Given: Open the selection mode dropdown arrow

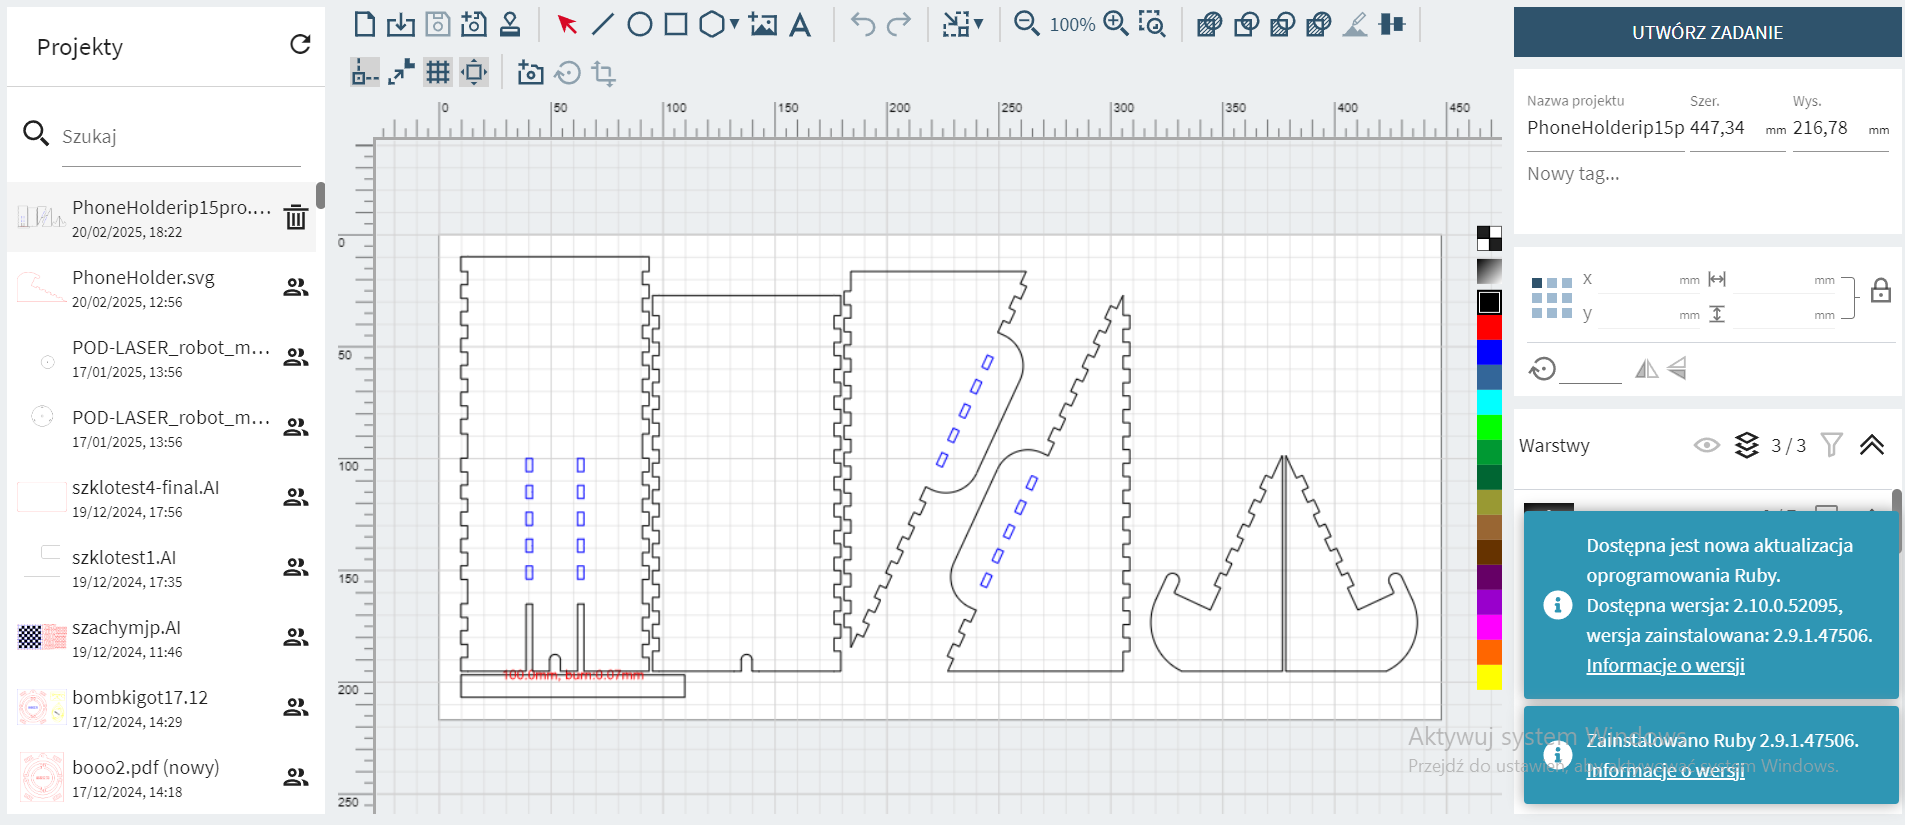Looking at the screenshot, I should (979, 24).
